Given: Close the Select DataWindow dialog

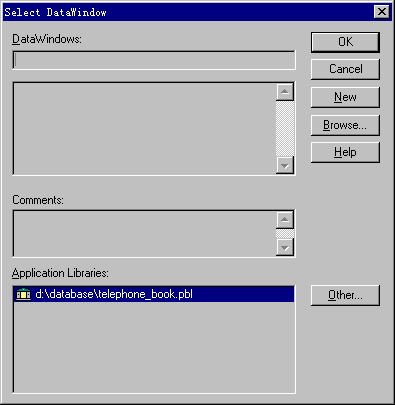Looking at the screenshot, I should point(382,12).
